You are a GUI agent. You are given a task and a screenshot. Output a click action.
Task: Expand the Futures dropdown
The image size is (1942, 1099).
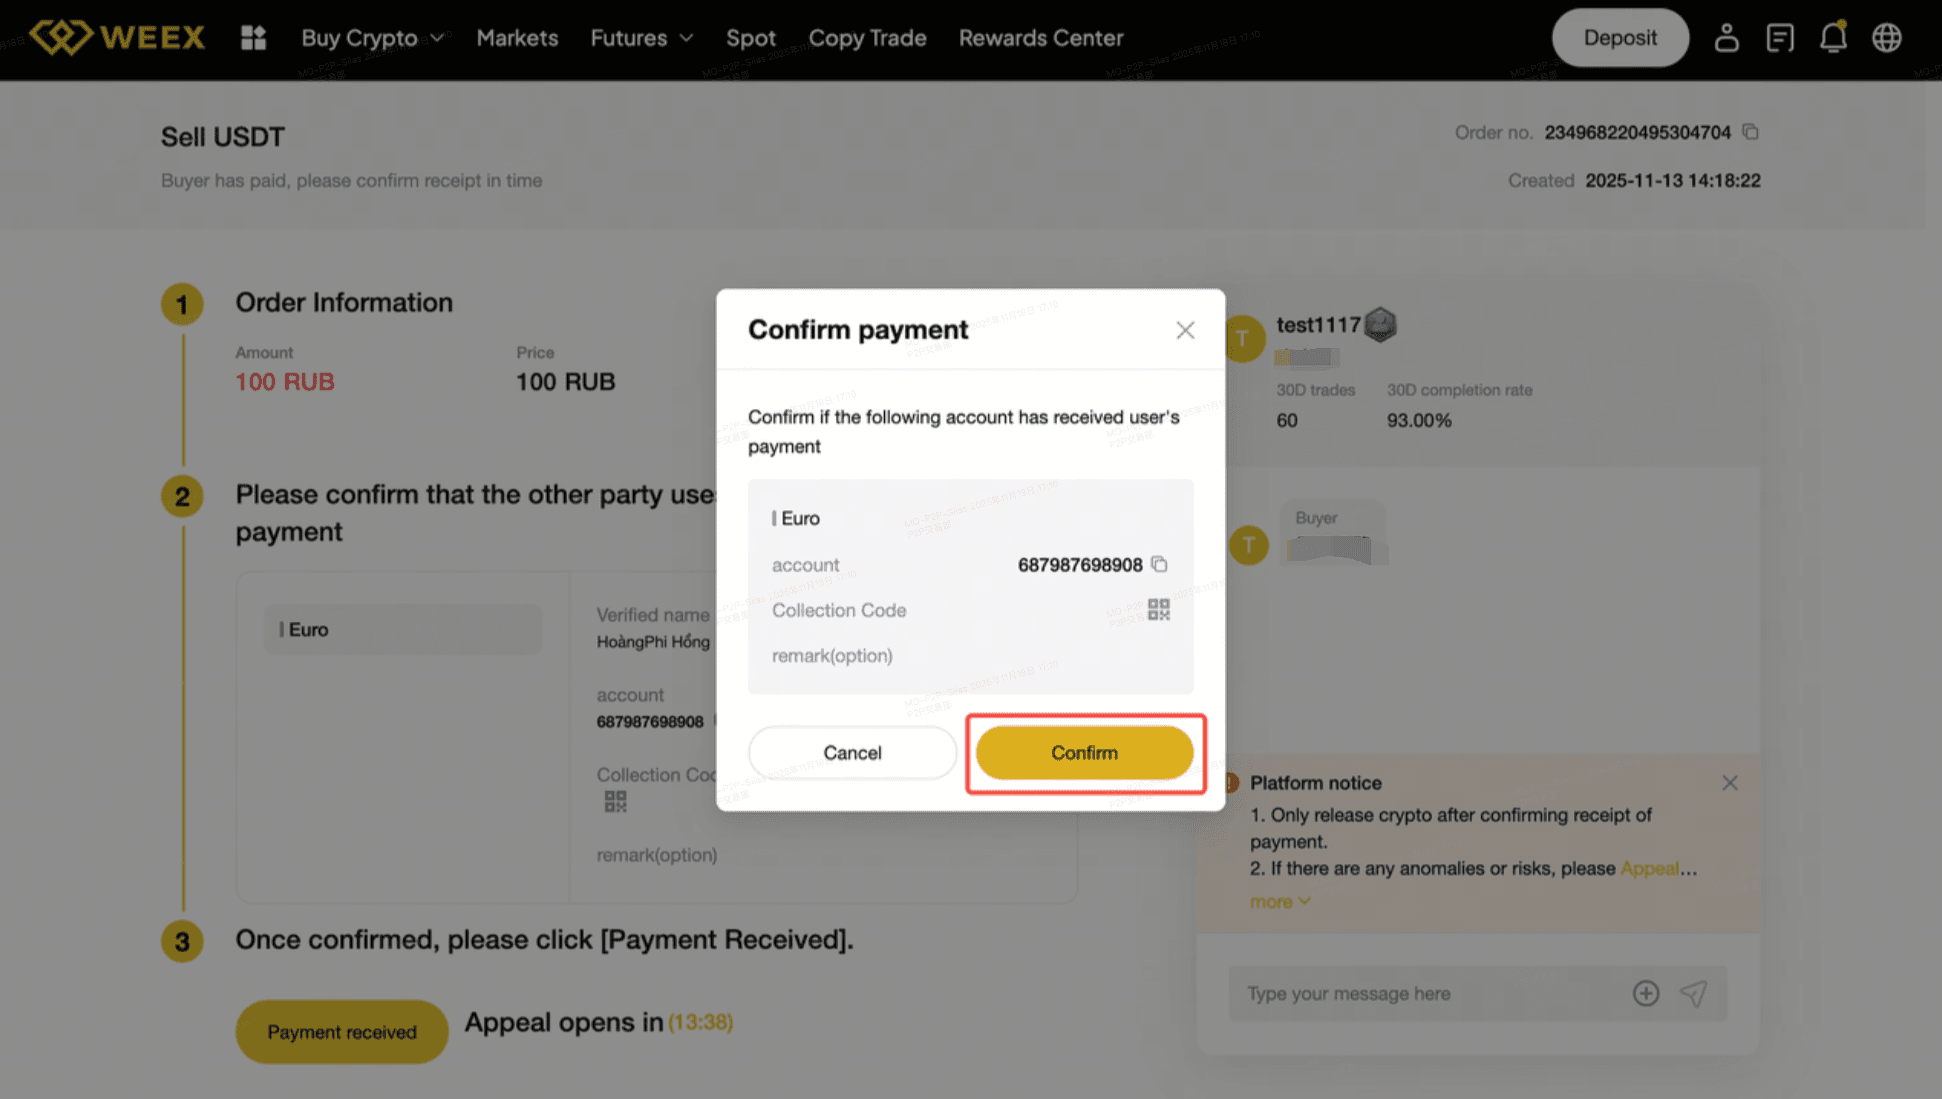coord(641,38)
